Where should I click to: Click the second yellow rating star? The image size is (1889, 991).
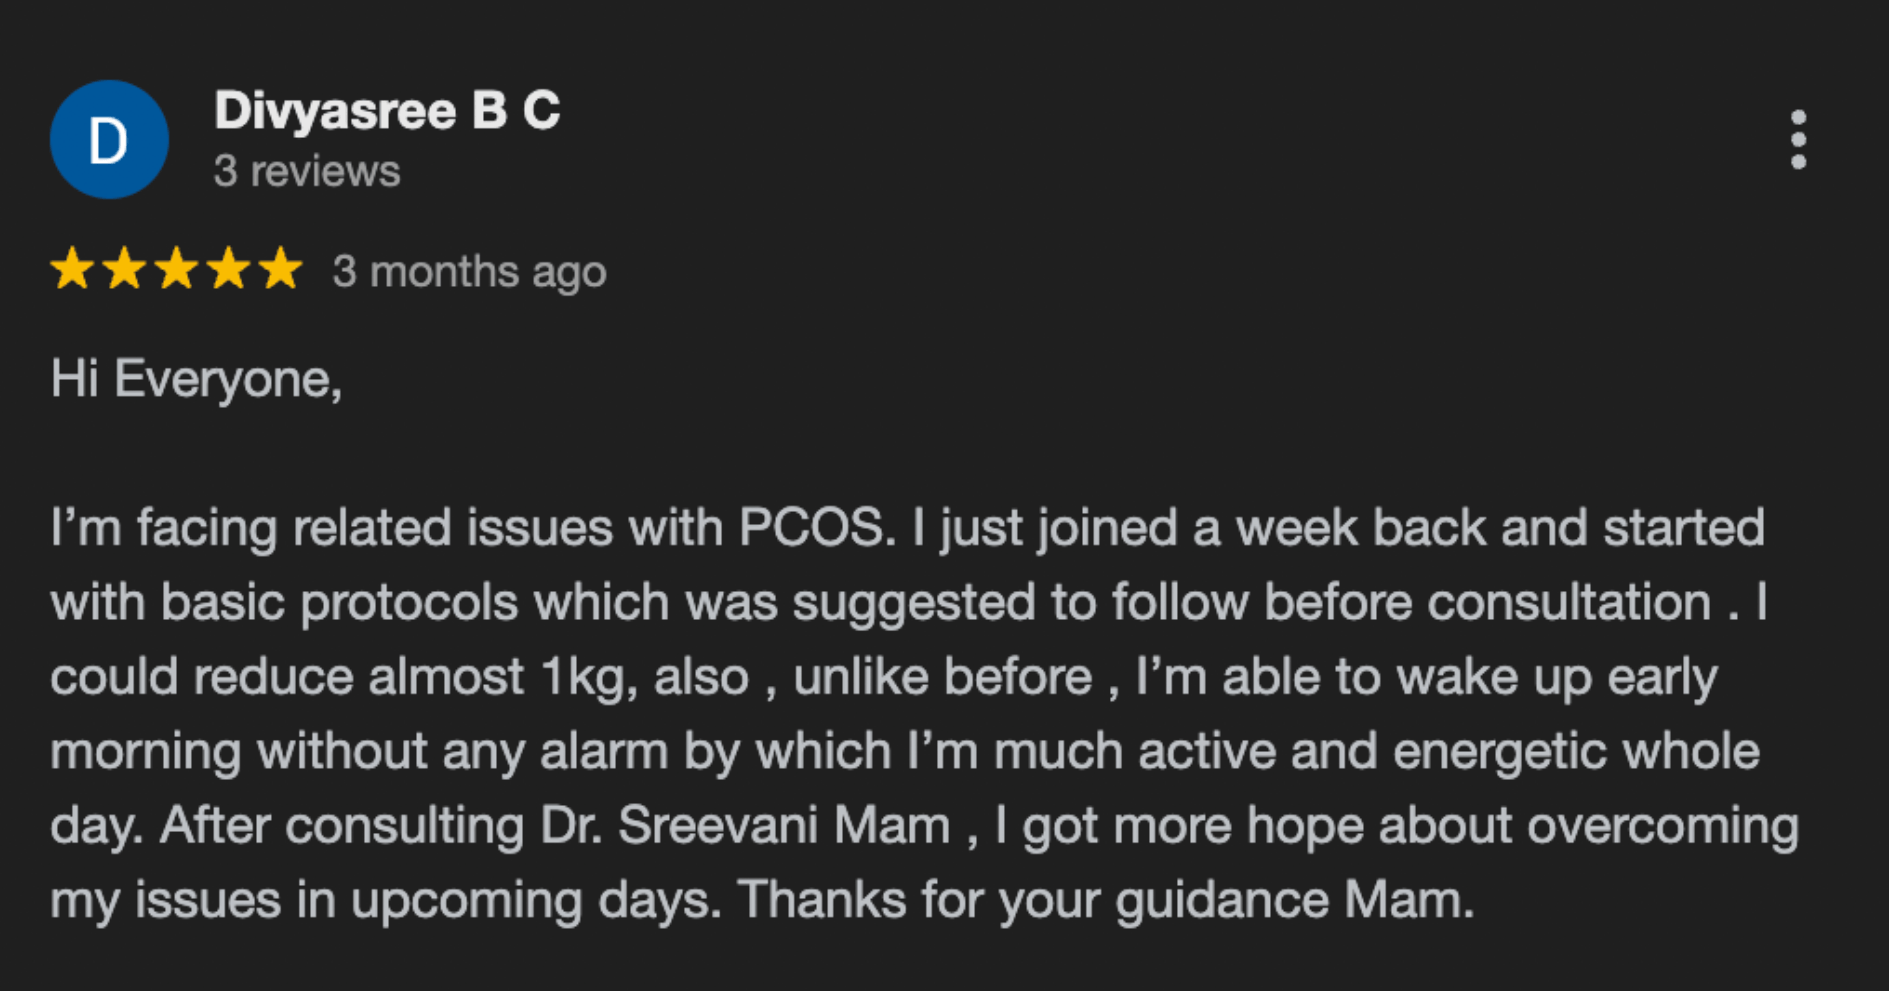click(x=124, y=270)
